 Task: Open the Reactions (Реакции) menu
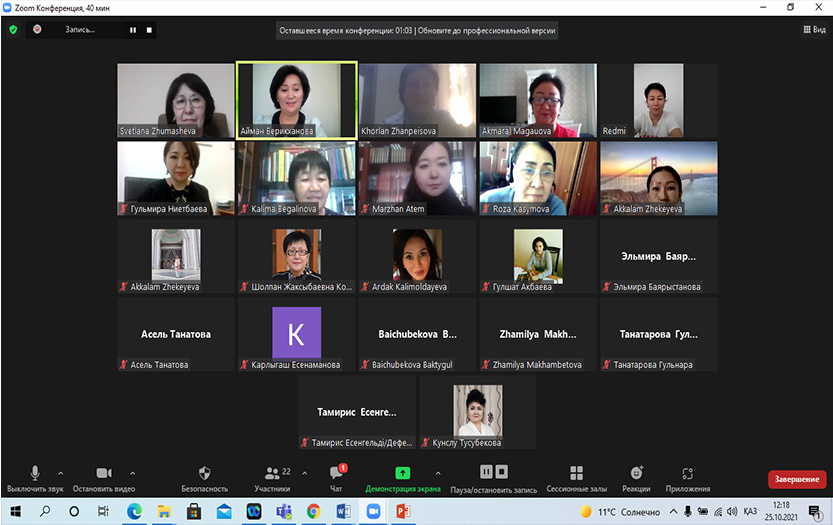pyautogui.click(x=636, y=477)
